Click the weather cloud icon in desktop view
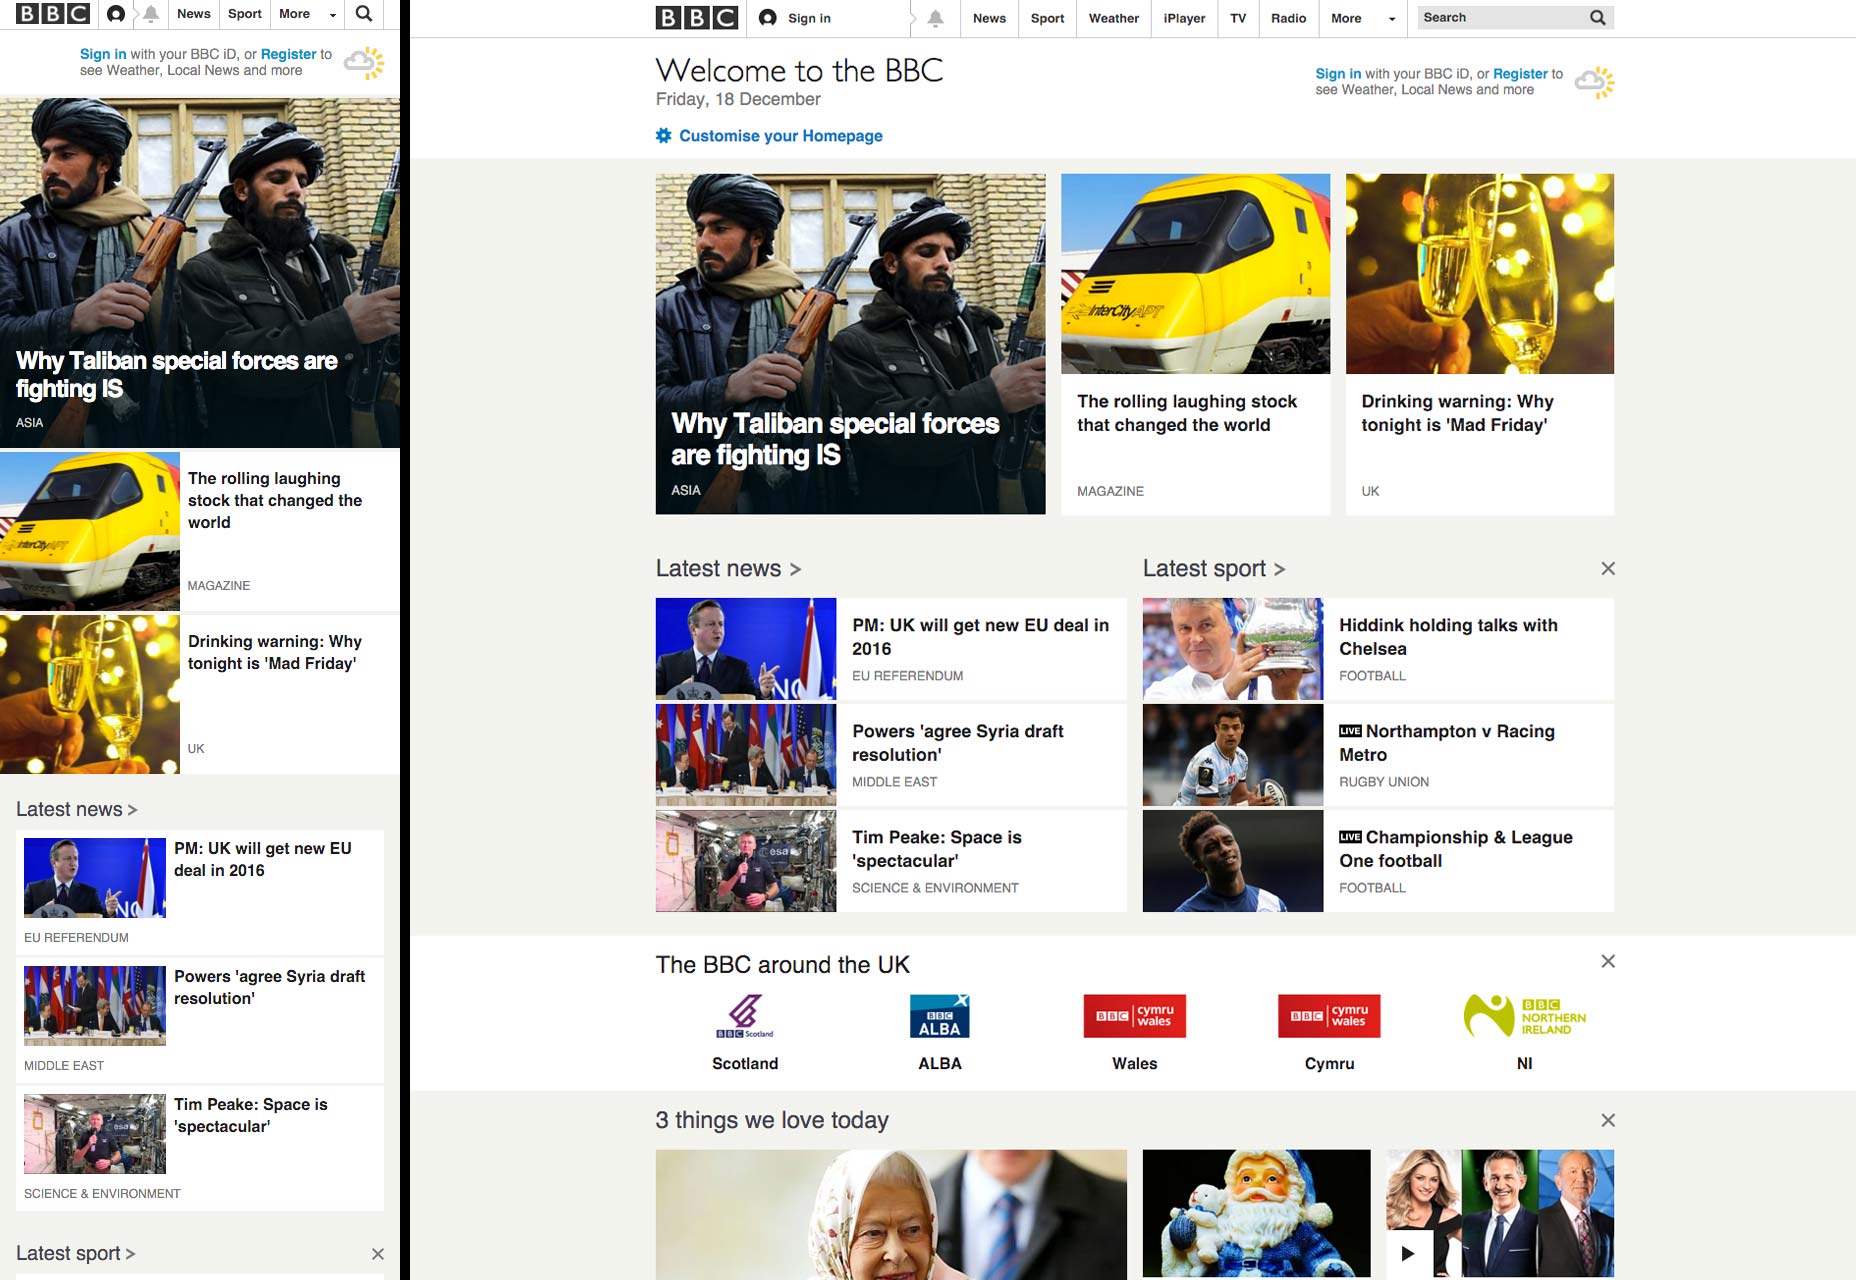Viewport: 1856px width, 1280px height. pos(1594,82)
